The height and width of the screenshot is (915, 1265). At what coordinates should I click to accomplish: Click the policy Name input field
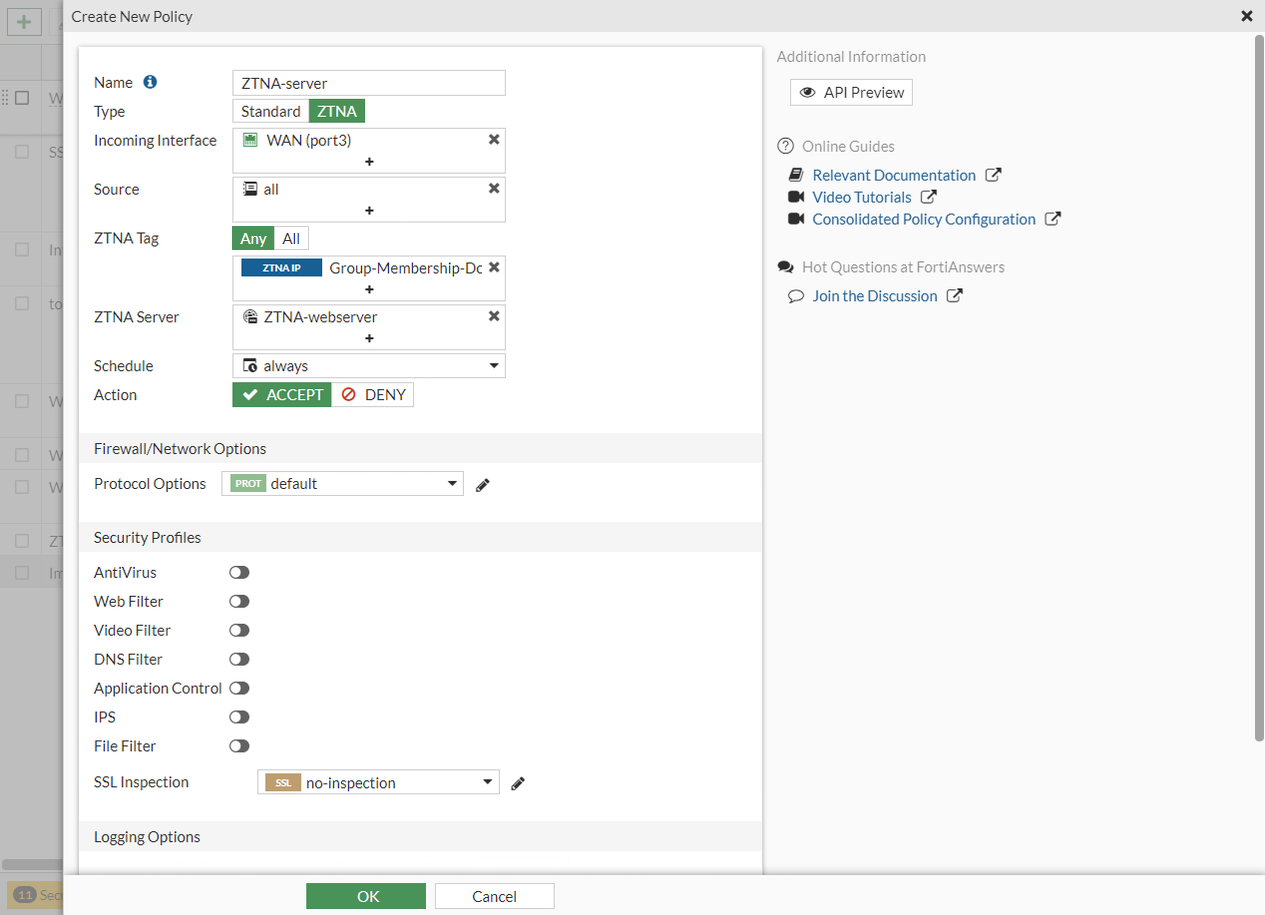(369, 83)
